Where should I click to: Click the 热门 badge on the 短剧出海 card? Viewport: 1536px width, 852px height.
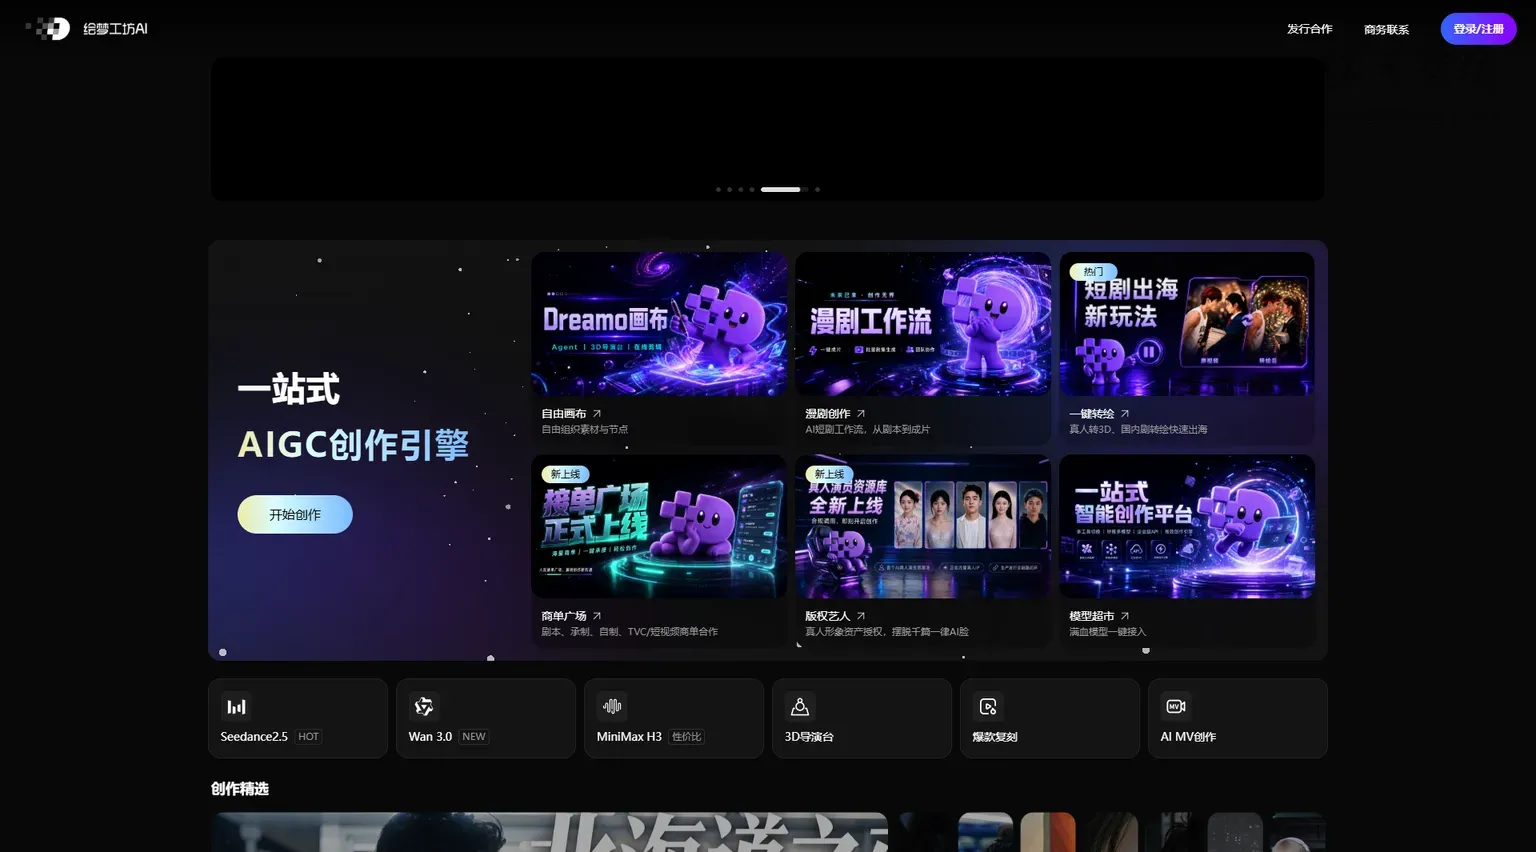click(1093, 272)
